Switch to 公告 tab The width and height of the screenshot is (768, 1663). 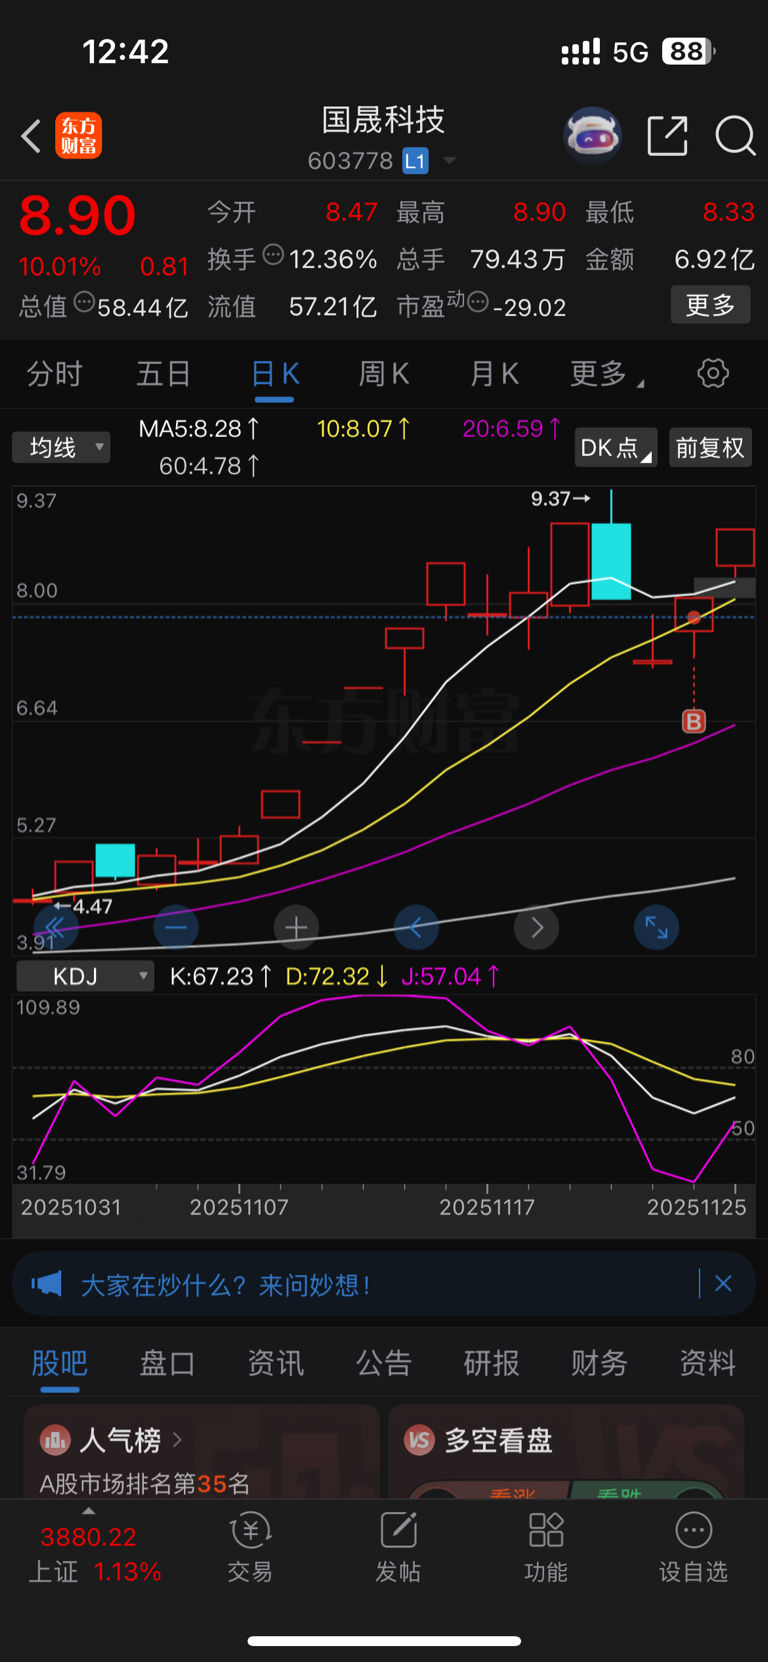[x=383, y=1363]
